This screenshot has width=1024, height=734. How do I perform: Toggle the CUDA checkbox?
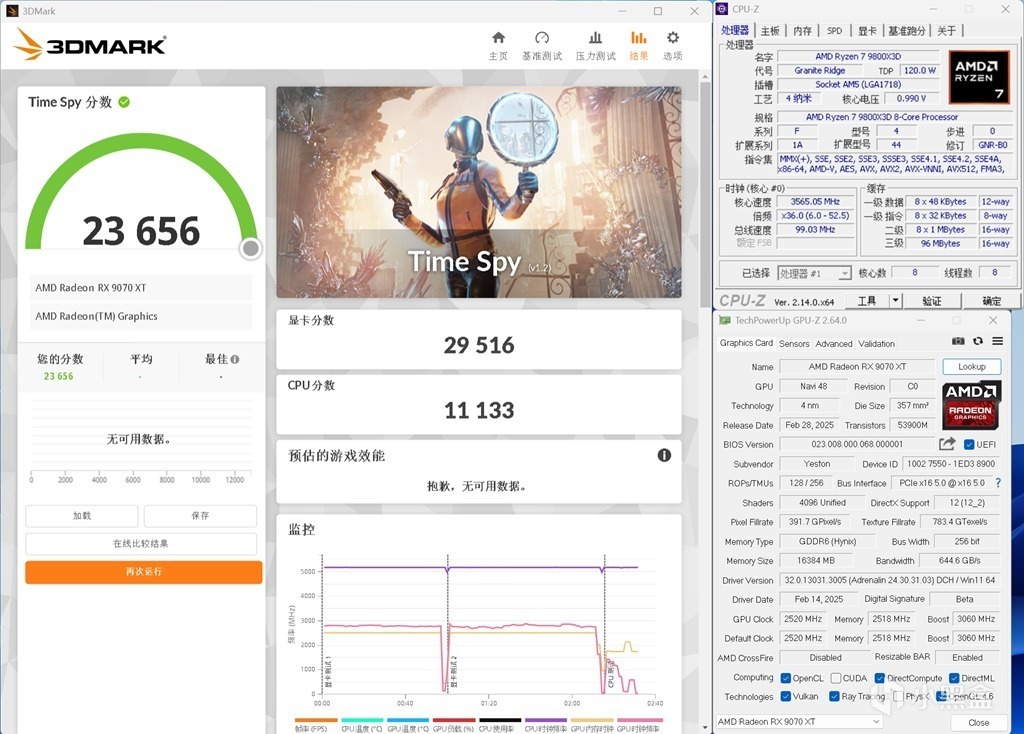click(x=835, y=678)
